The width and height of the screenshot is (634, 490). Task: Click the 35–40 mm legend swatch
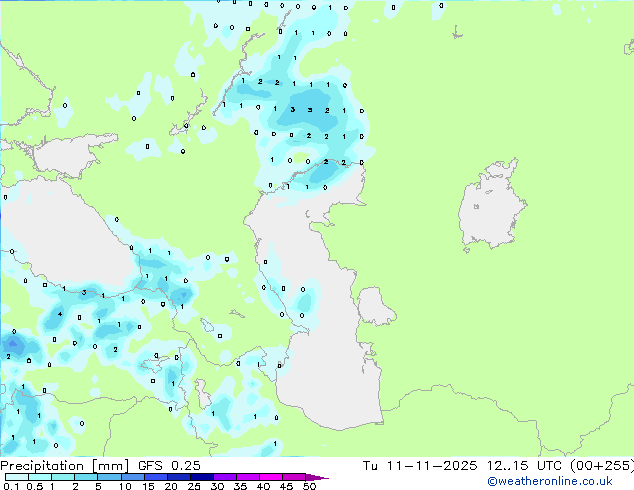(247, 477)
